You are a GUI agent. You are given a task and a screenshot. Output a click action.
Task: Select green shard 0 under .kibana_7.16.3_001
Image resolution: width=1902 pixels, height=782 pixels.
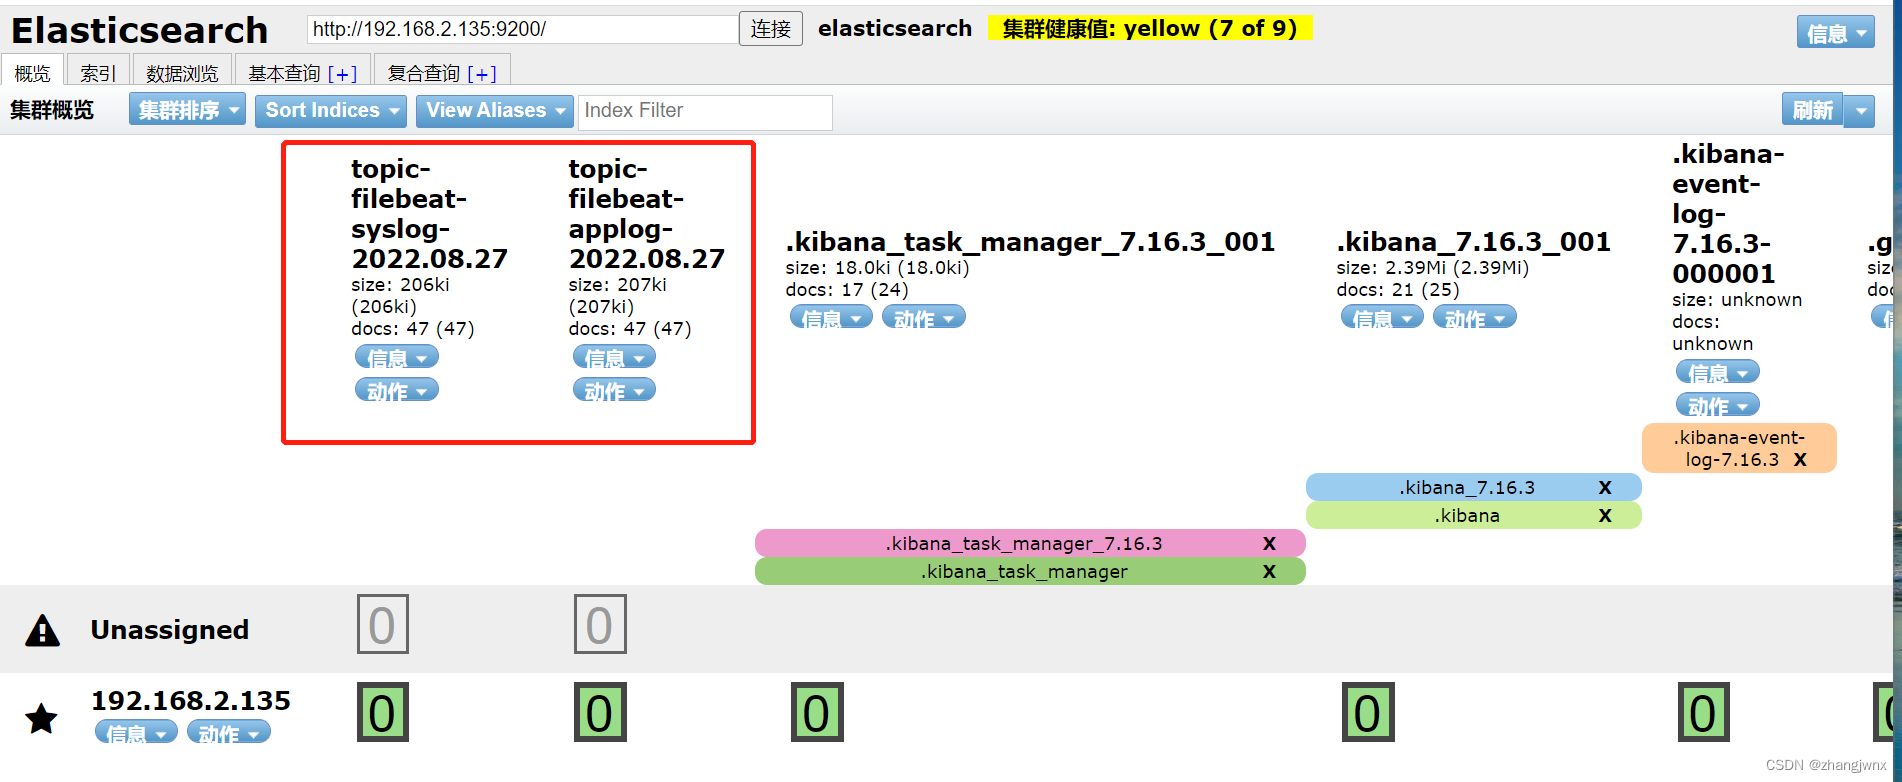(1368, 712)
